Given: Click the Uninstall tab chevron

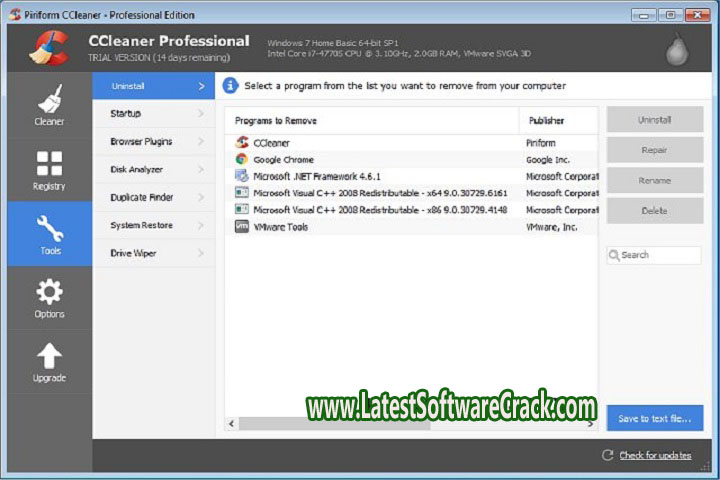Looking at the screenshot, I should pyautogui.click(x=202, y=86).
